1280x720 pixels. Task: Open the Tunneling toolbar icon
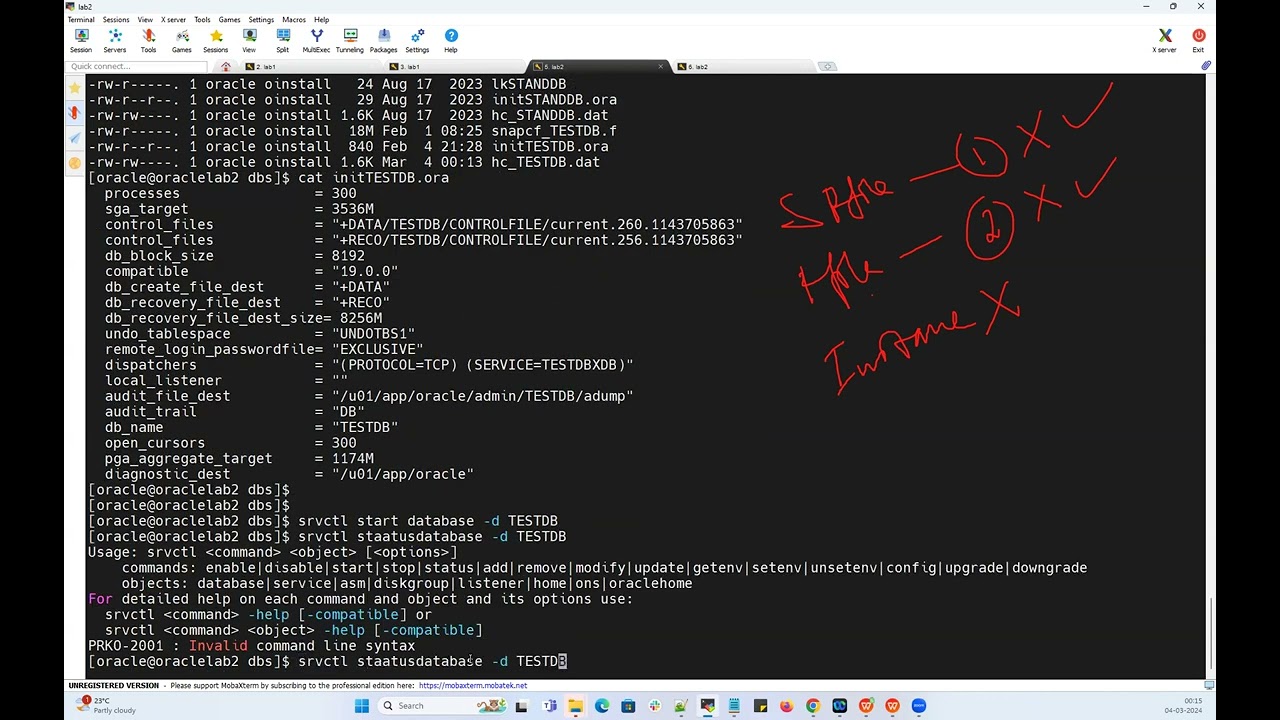click(350, 40)
